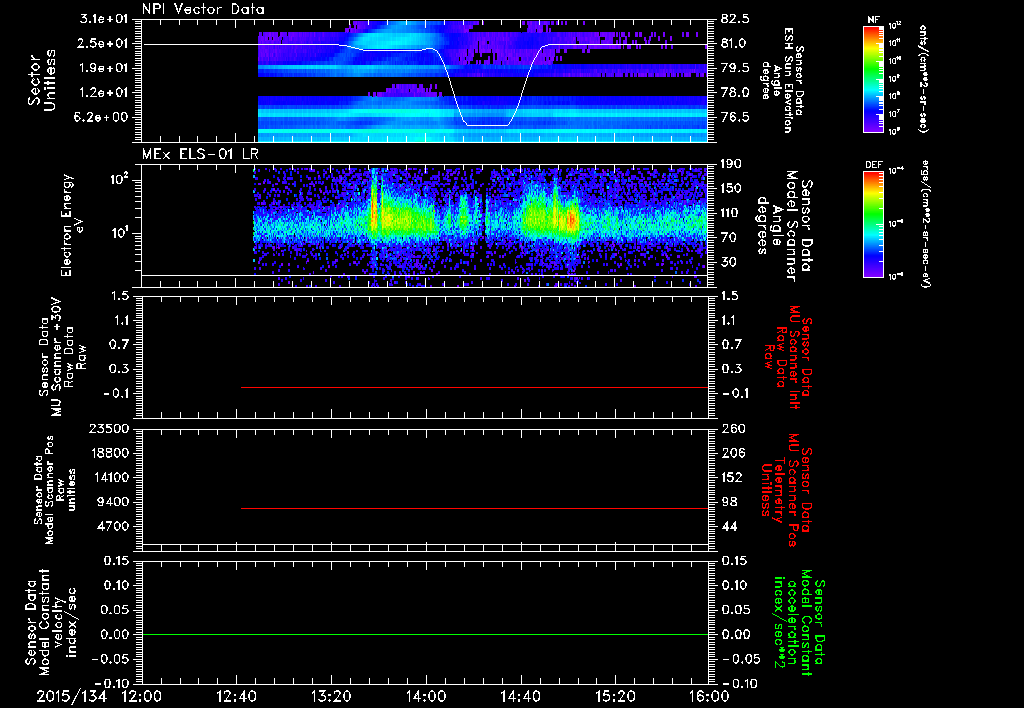Click the 13:20 time axis label

click(x=330, y=696)
